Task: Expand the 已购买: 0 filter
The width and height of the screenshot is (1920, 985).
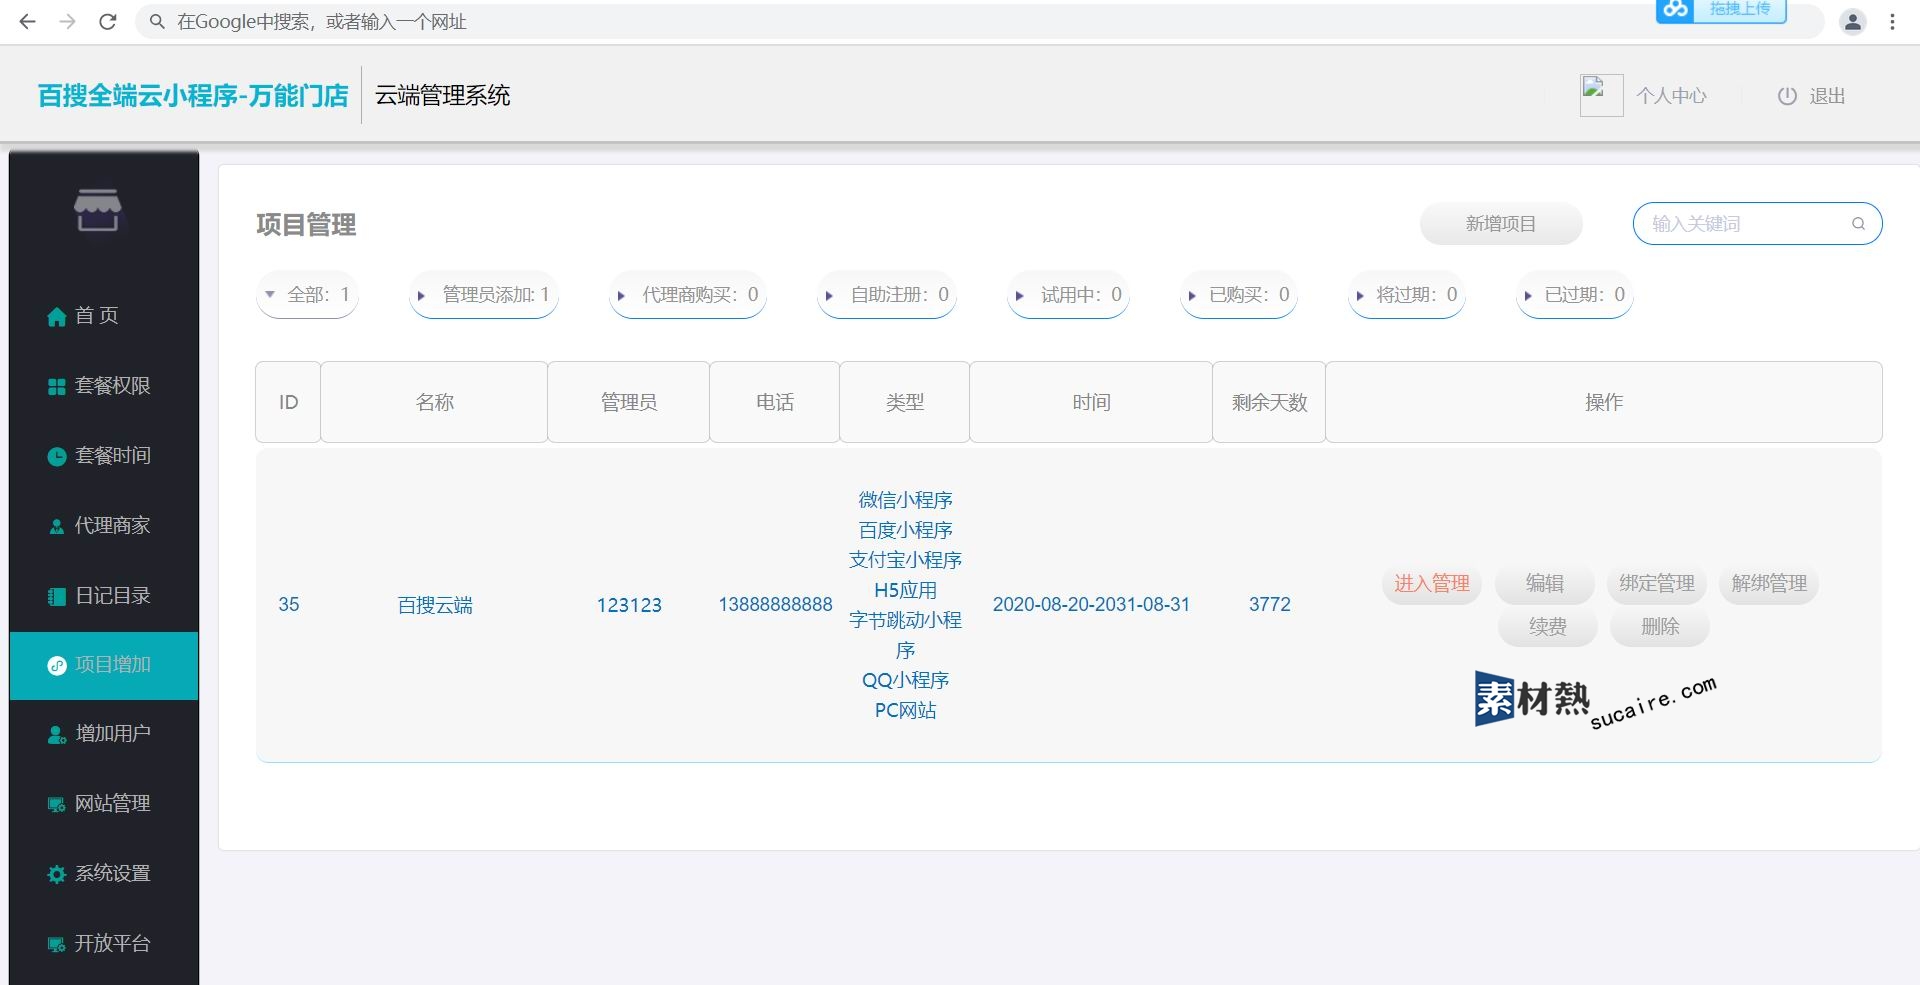Action: 1239,295
